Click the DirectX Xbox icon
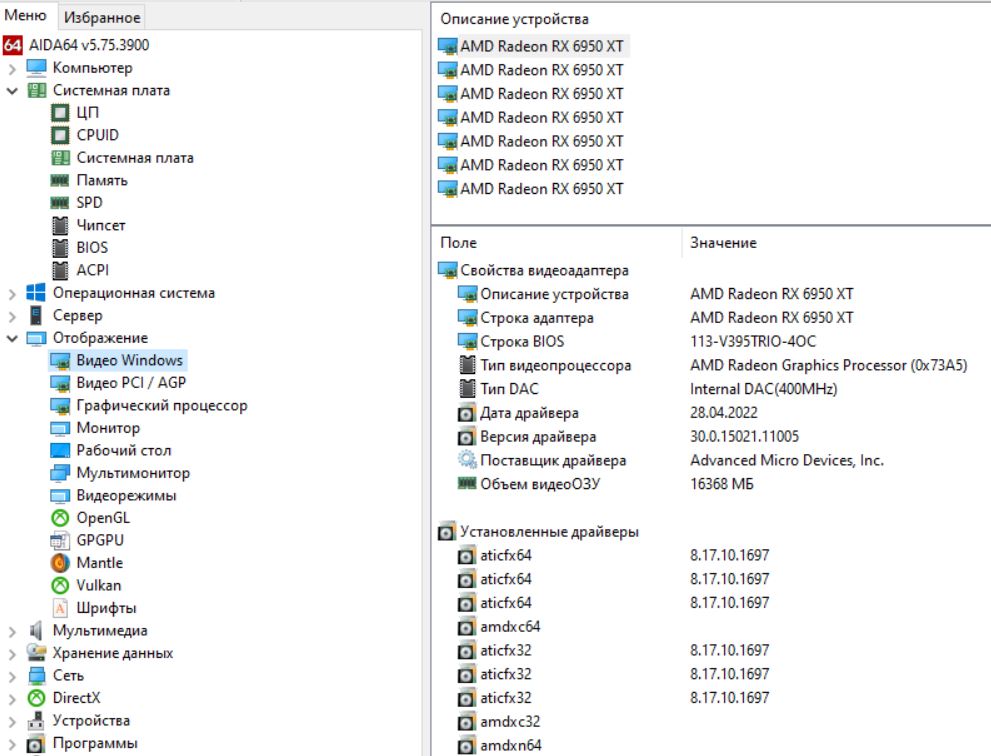991x756 pixels. tap(36, 698)
